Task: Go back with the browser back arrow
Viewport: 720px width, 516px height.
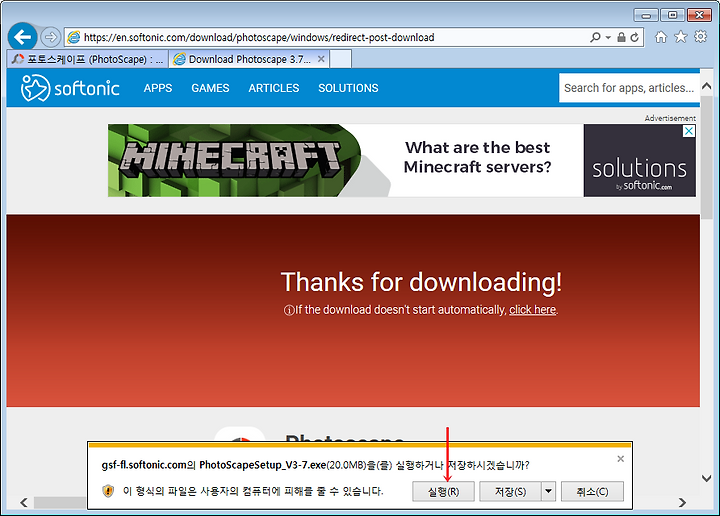Action: point(22,37)
